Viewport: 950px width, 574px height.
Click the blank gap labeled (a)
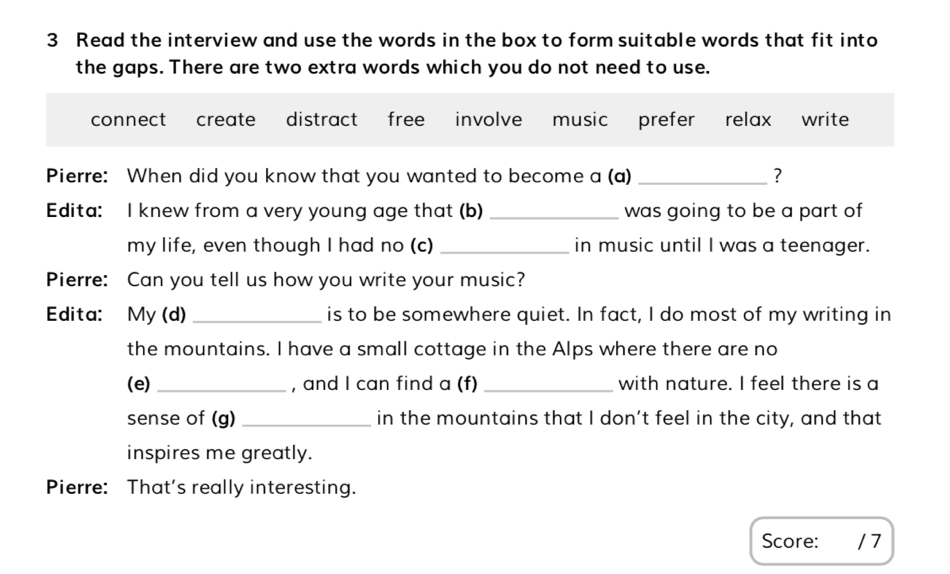coord(697,178)
